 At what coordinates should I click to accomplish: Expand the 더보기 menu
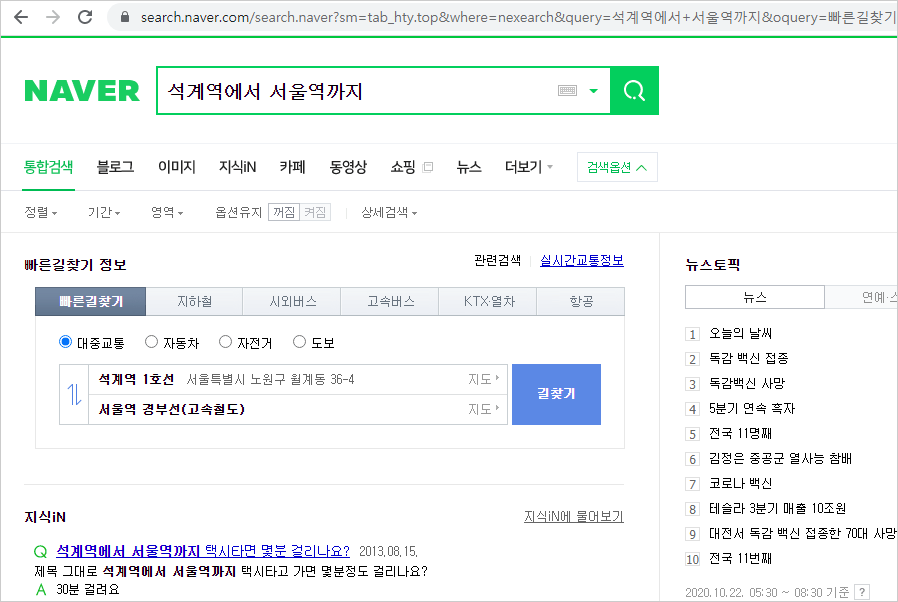tap(528, 167)
